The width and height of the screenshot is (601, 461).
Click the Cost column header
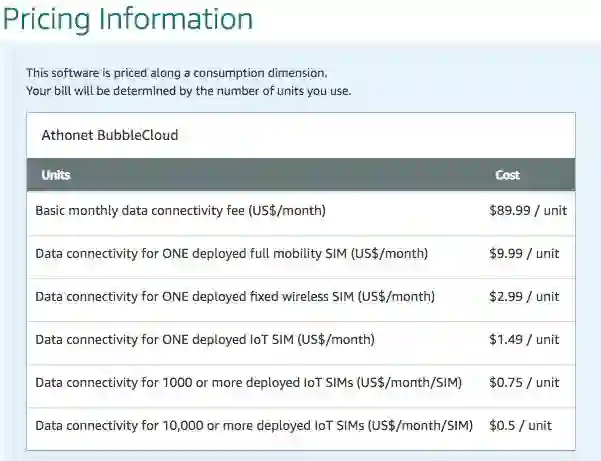507,175
